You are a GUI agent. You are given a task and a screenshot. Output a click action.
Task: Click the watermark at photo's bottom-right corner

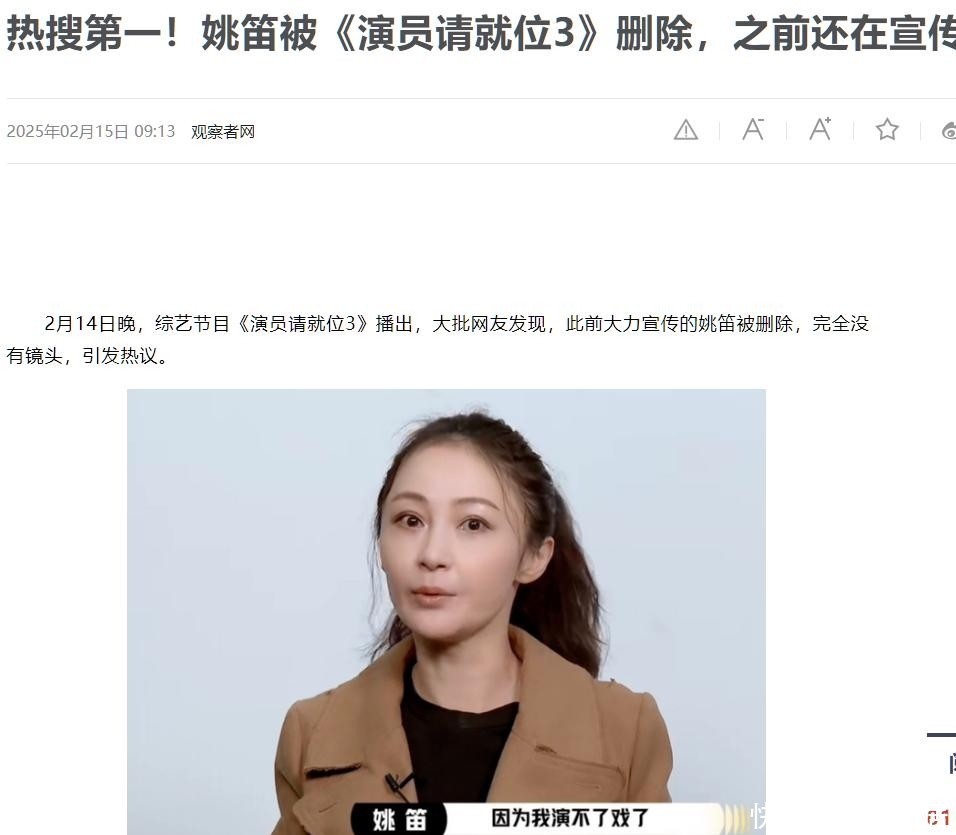(756, 817)
